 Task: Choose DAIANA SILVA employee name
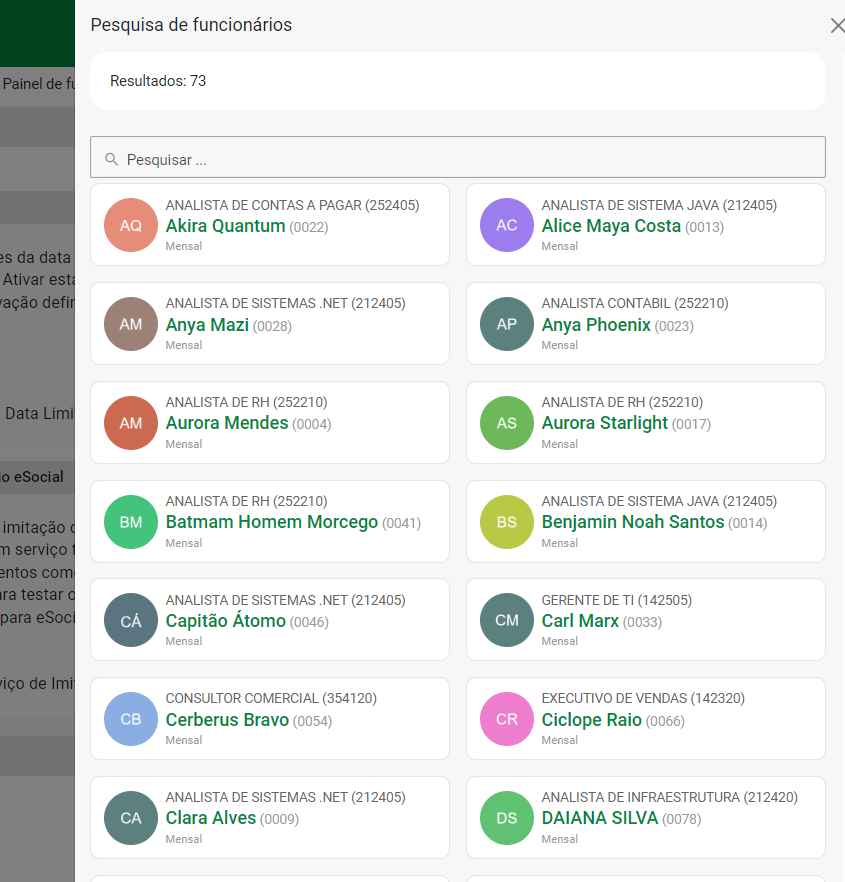[x=600, y=818]
